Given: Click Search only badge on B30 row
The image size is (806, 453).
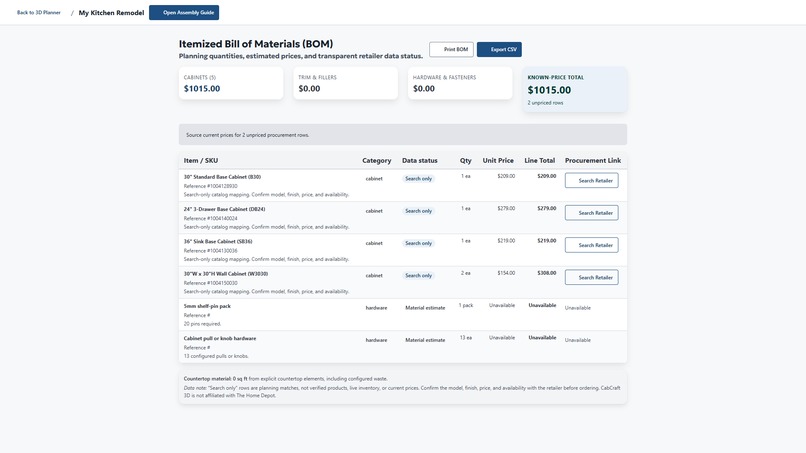Looking at the screenshot, I should (418, 178).
